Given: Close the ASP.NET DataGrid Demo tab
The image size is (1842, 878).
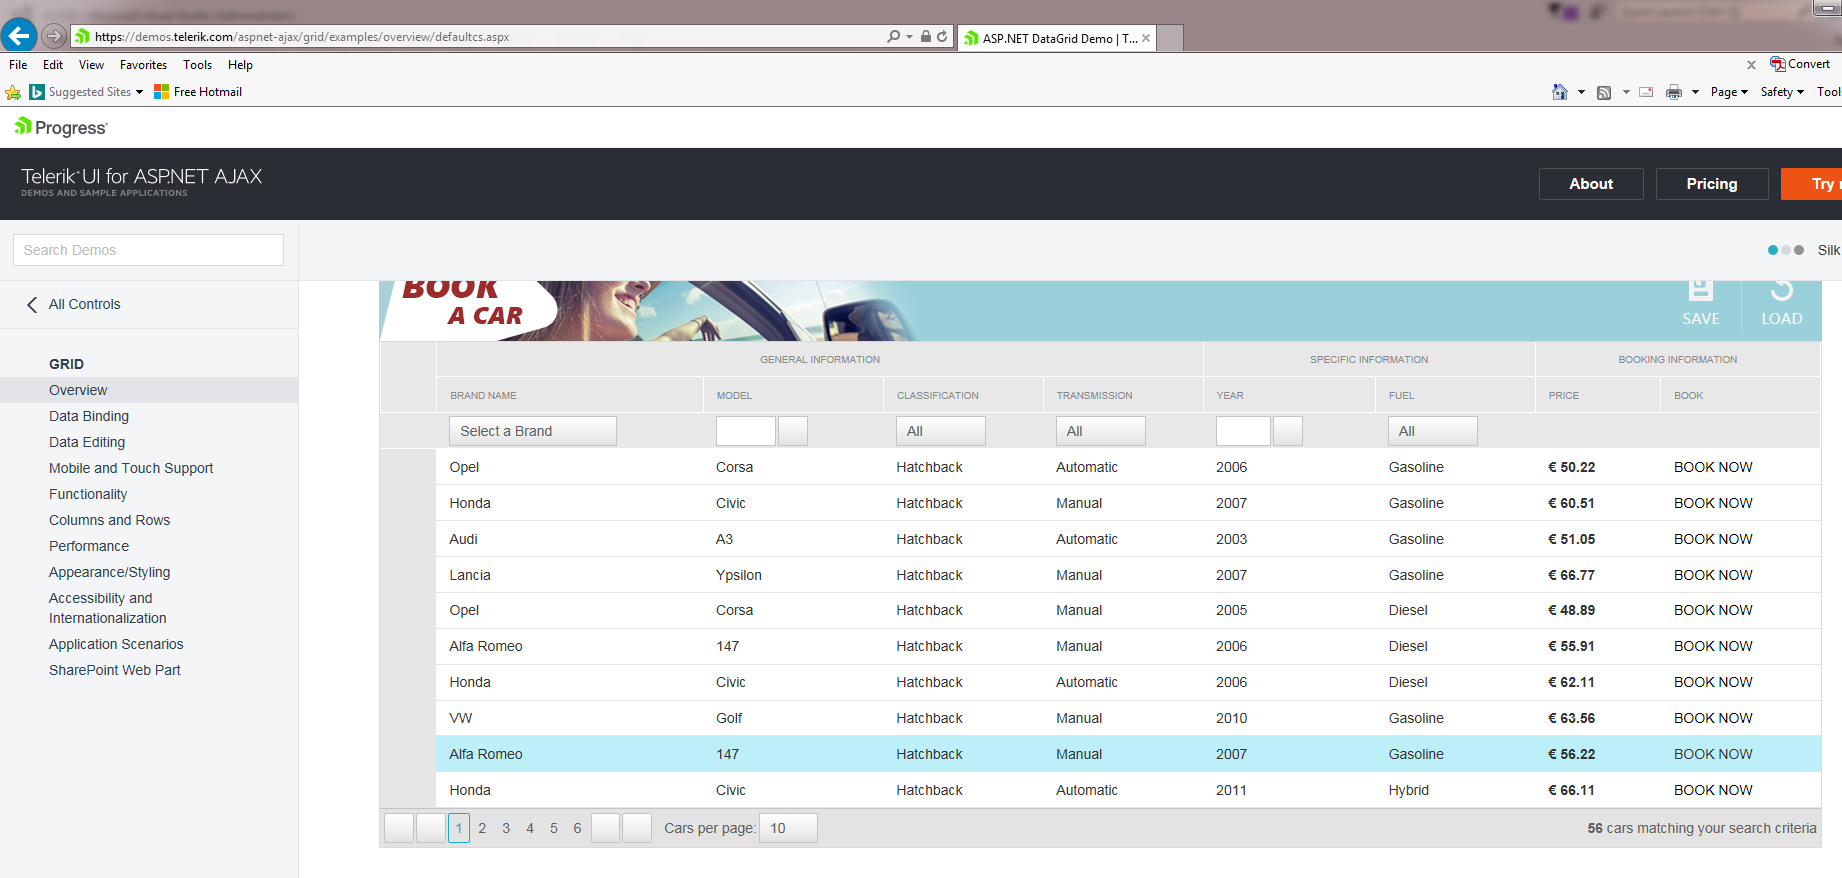Looking at the screenshot, I should (x=1146, y=38).
